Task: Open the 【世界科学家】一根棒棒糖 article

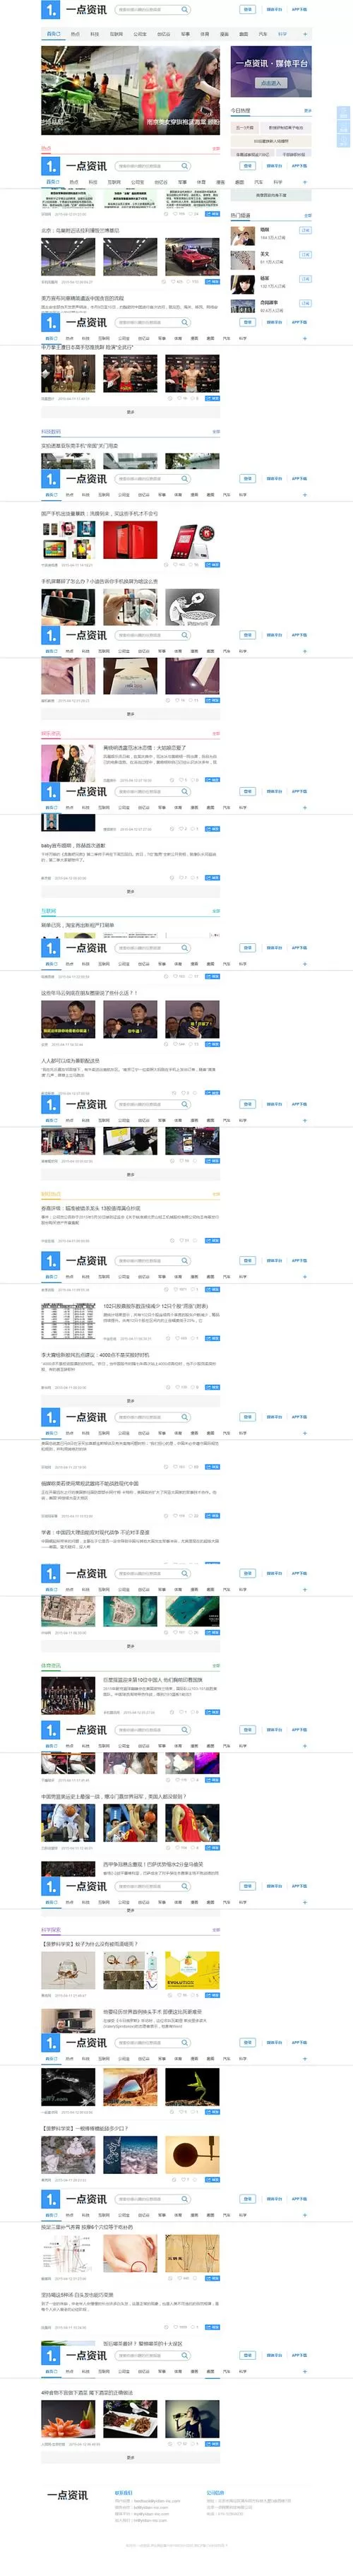Action: pyautogui.click(x=84, y=2129)
